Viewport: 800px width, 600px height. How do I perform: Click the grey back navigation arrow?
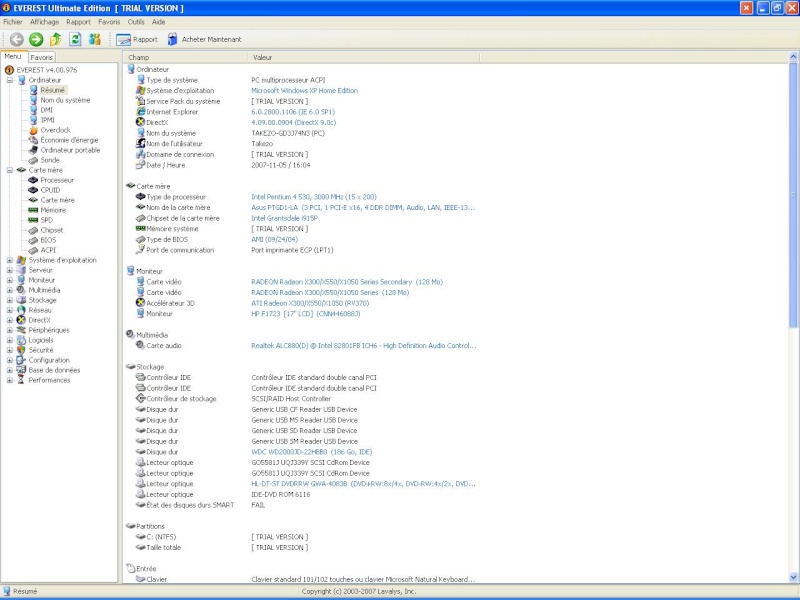point(17,39)
